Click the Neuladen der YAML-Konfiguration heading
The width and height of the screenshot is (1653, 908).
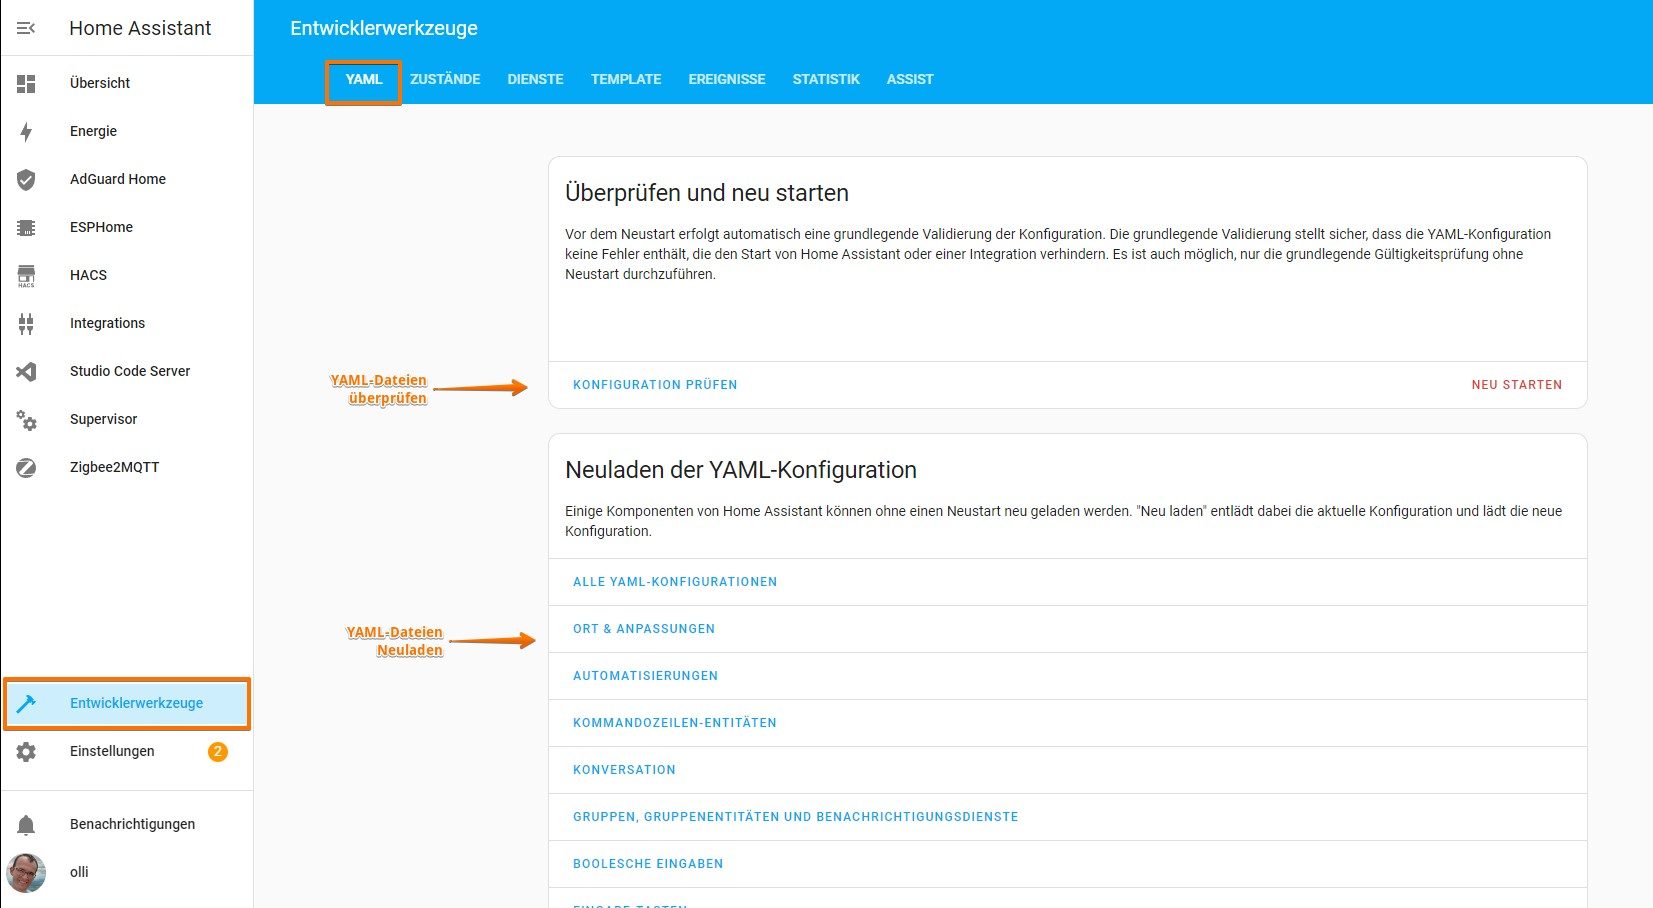741,470
